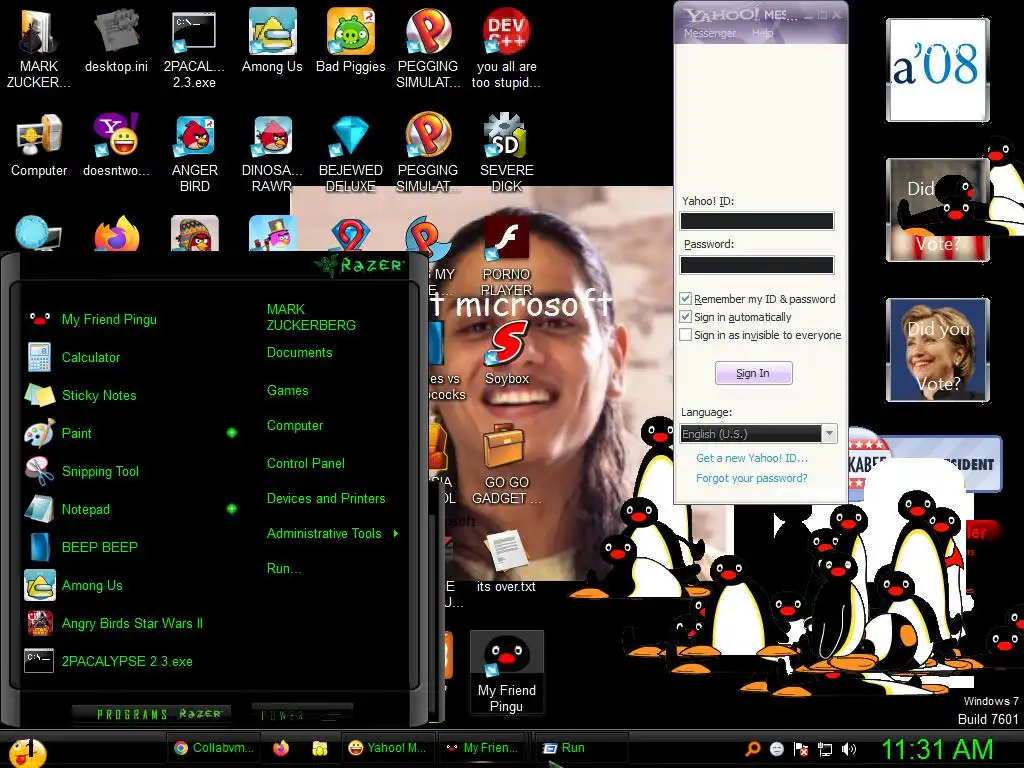Screen dimensions: 1024x768
Task: Click the network icon in the system tray
Action: click(x=825, y=749)
